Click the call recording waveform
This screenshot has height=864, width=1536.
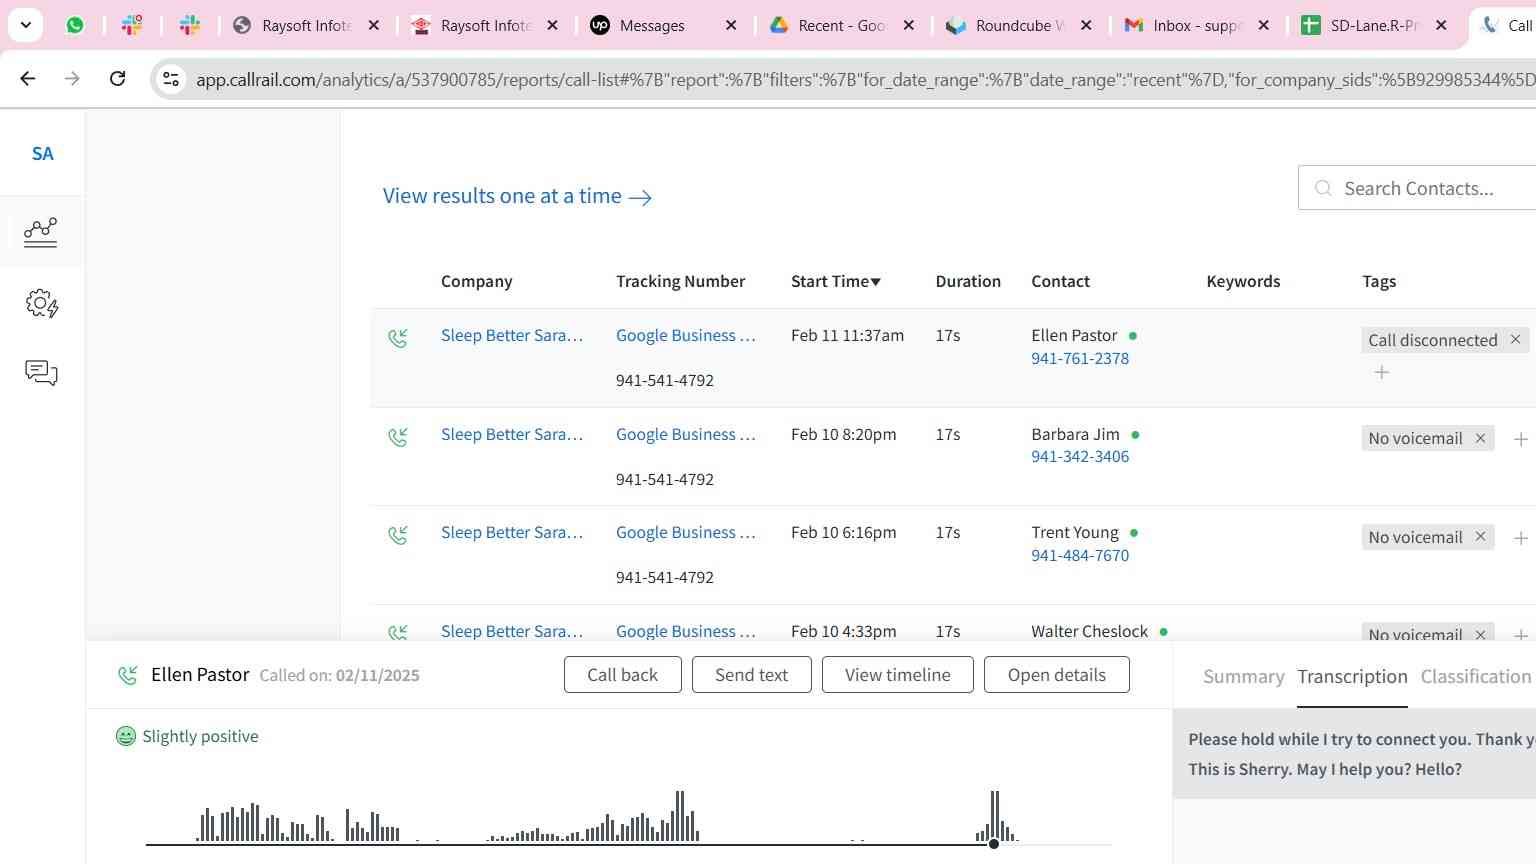click(630, 817)
